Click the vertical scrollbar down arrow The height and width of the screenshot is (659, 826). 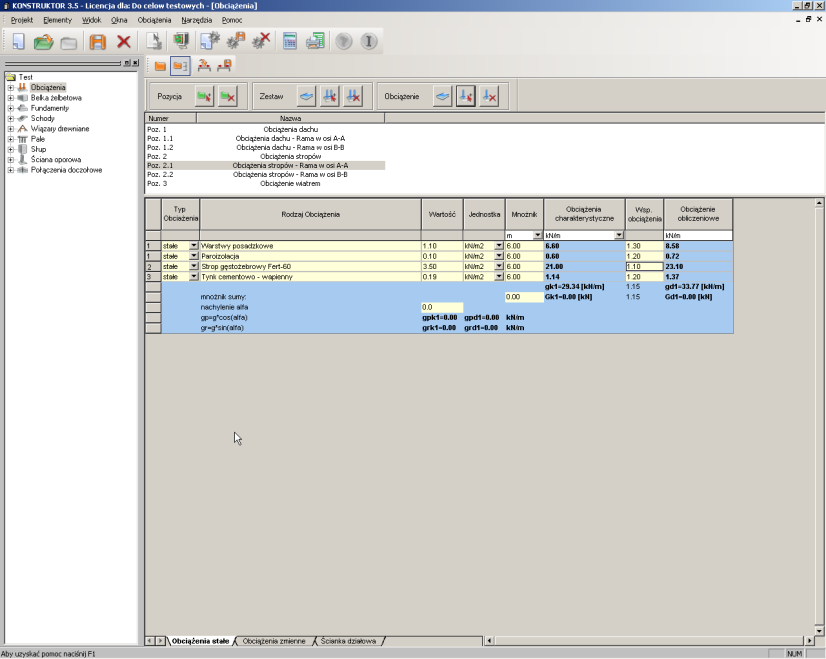[819, 631]
